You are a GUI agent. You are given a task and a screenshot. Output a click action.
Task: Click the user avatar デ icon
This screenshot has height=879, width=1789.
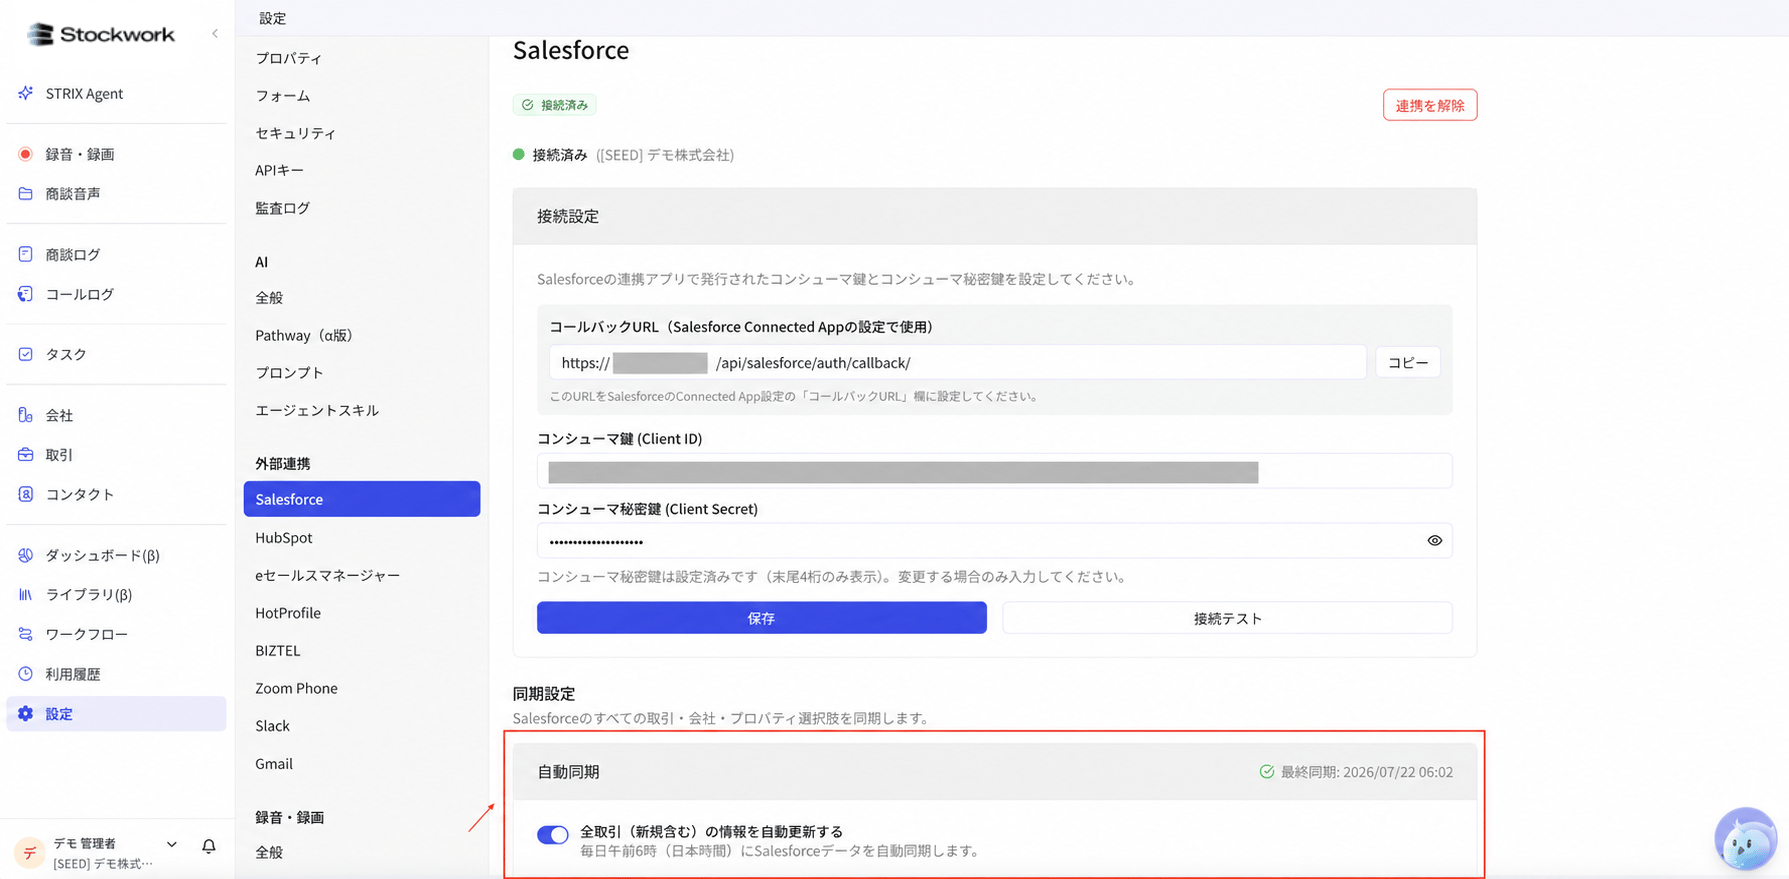point(30,852)
